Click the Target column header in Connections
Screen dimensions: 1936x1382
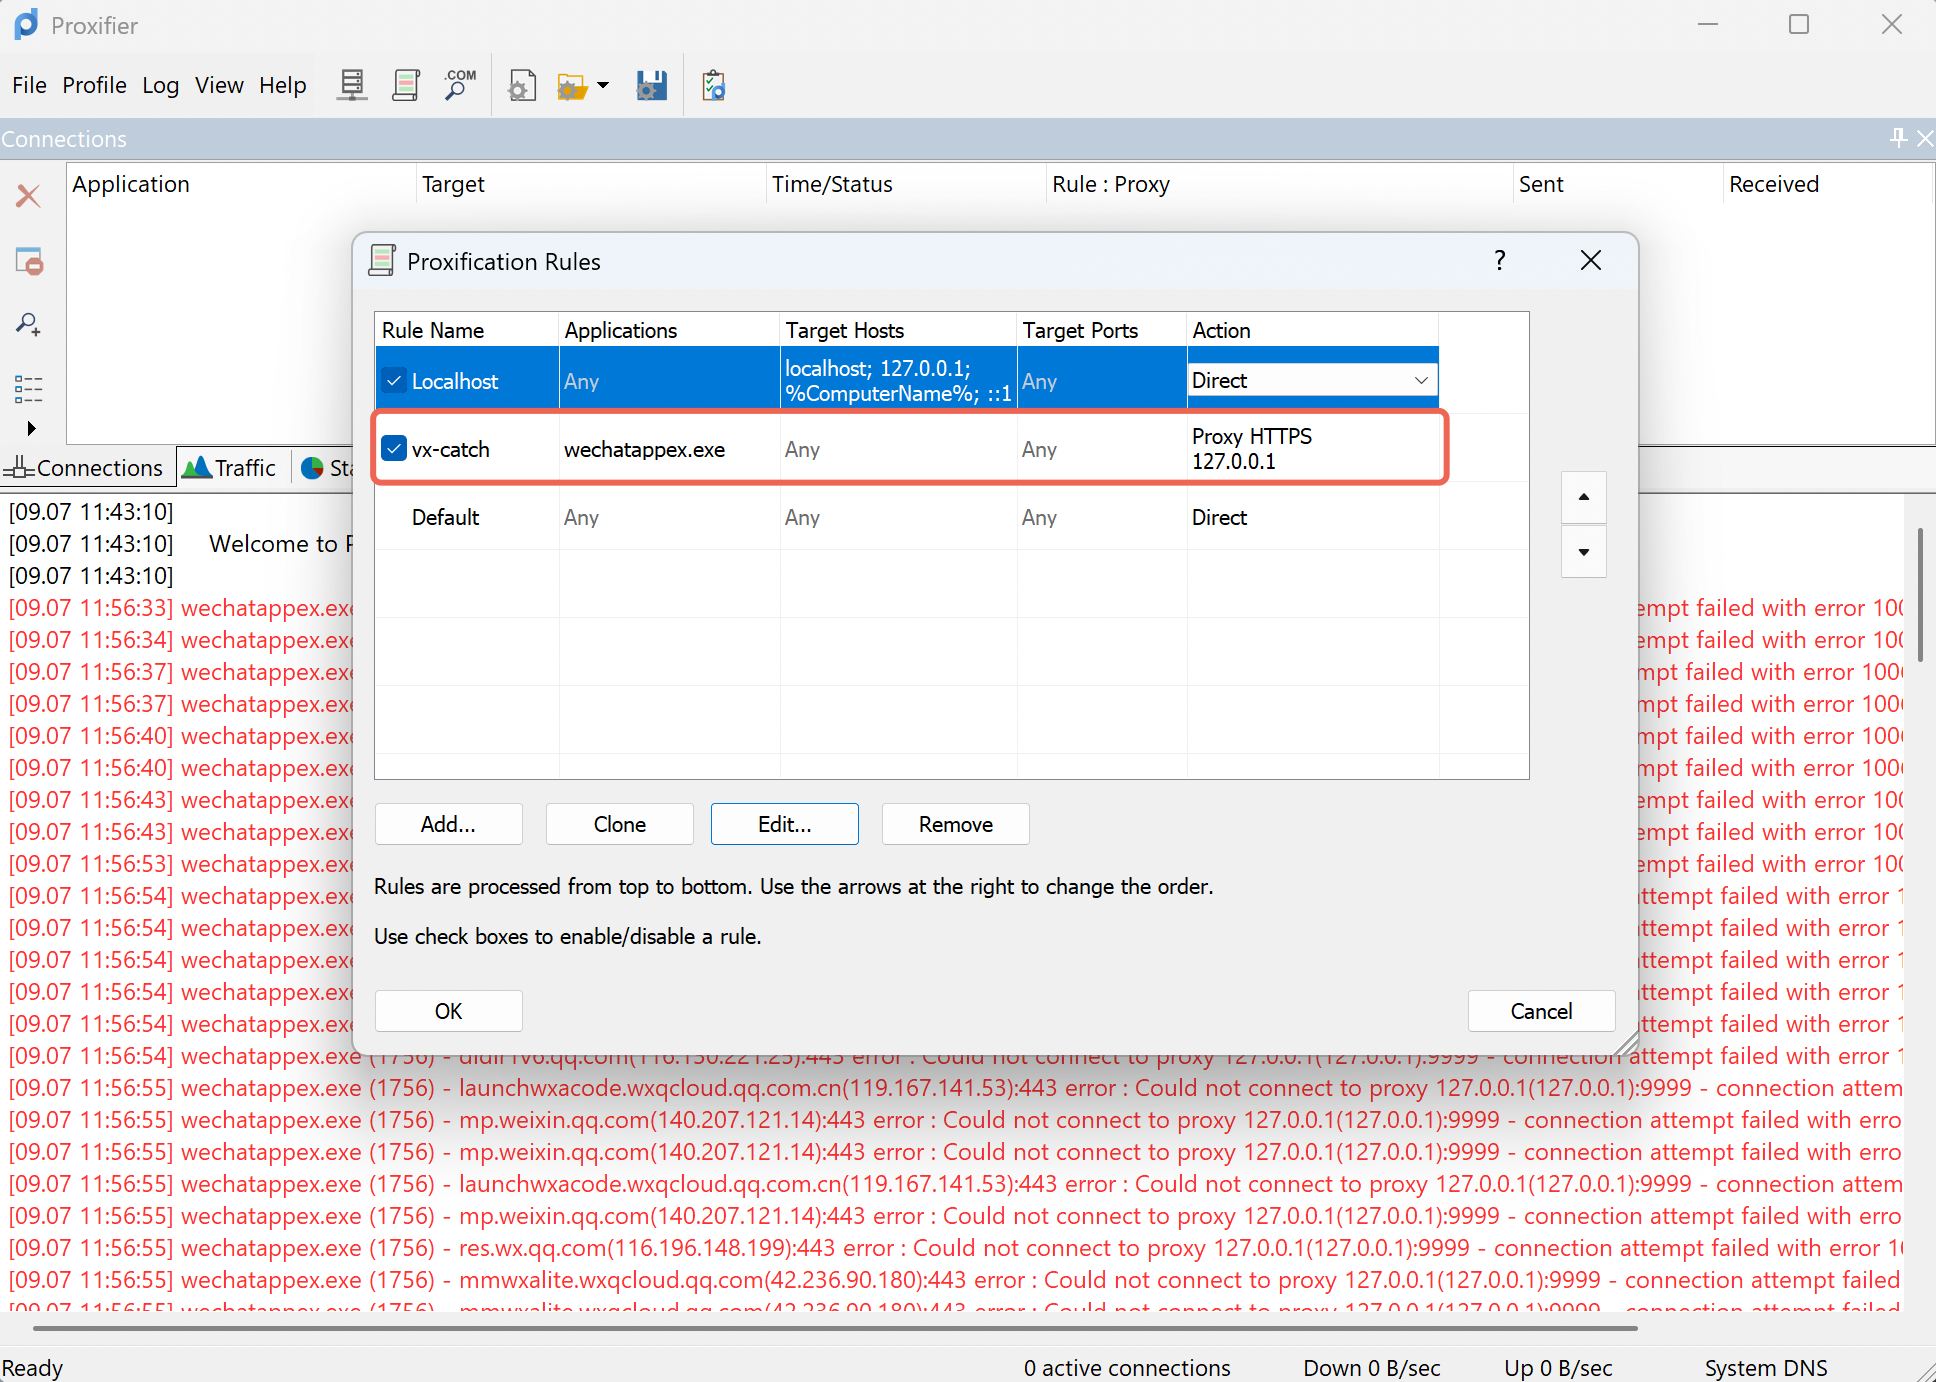point(591,184)
